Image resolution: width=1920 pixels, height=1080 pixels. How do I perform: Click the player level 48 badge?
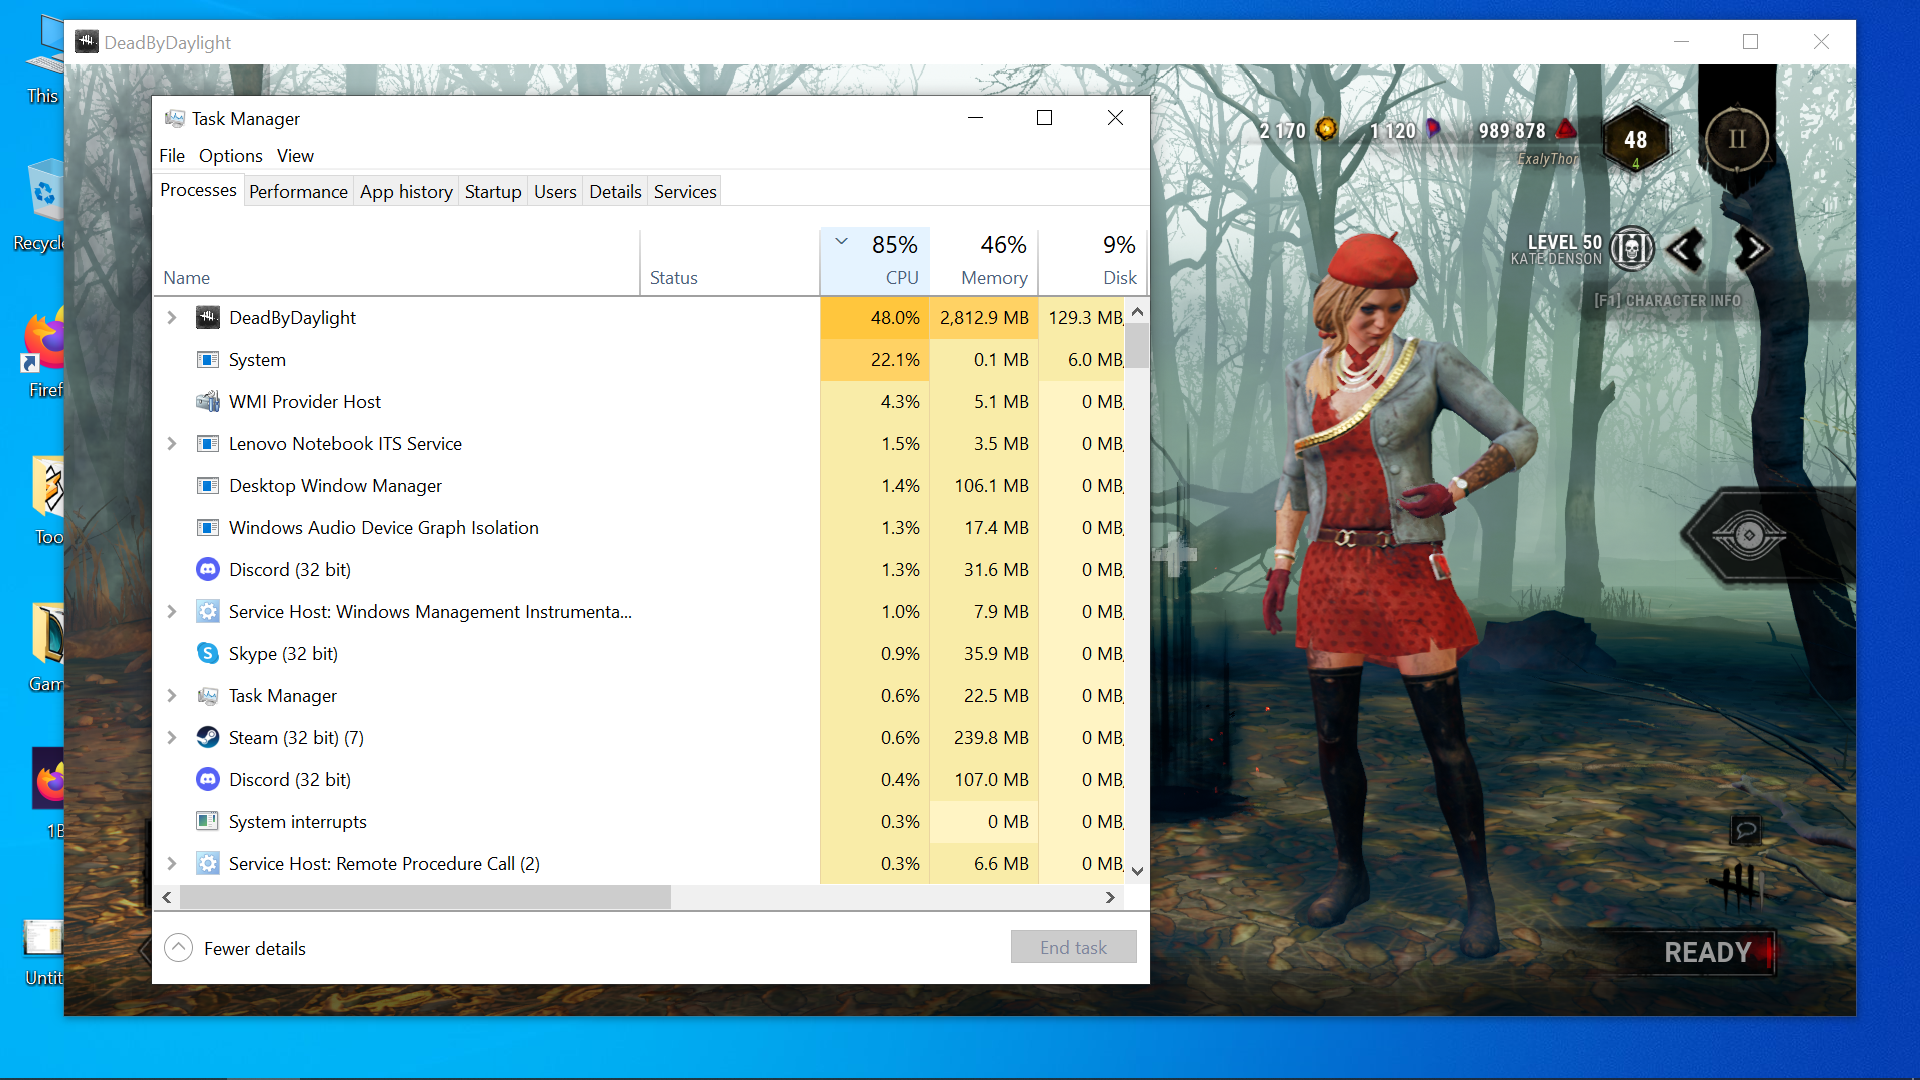pyautogui.click(x=1635, y=140)
